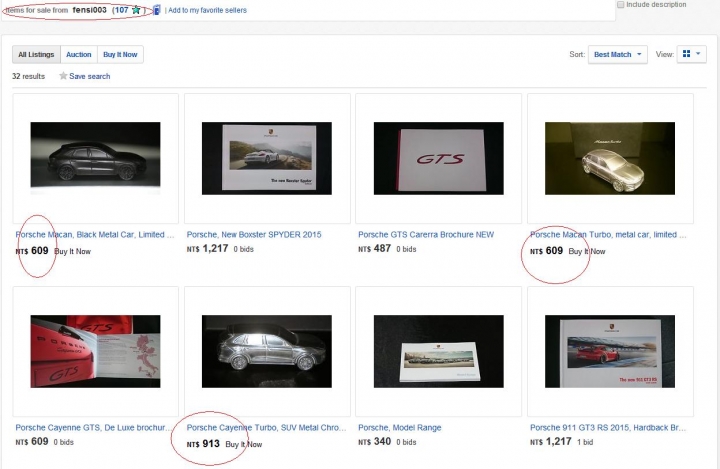Open seller feedback score 107
This screenshot has width=720, height=469.
[122, 10]
